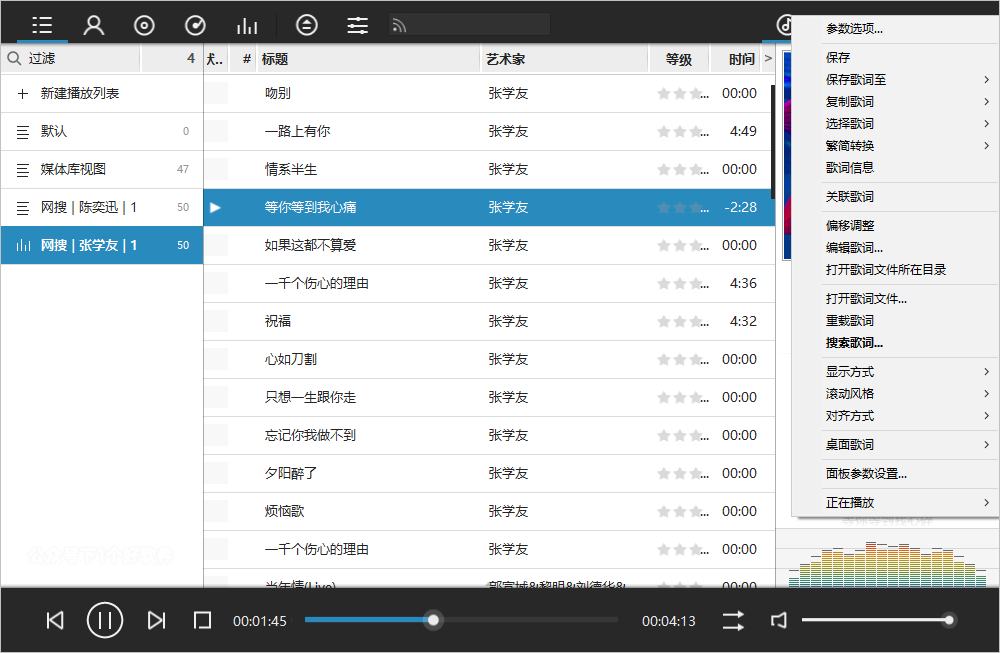Mute the volume speaker icon

coord(779,621)
